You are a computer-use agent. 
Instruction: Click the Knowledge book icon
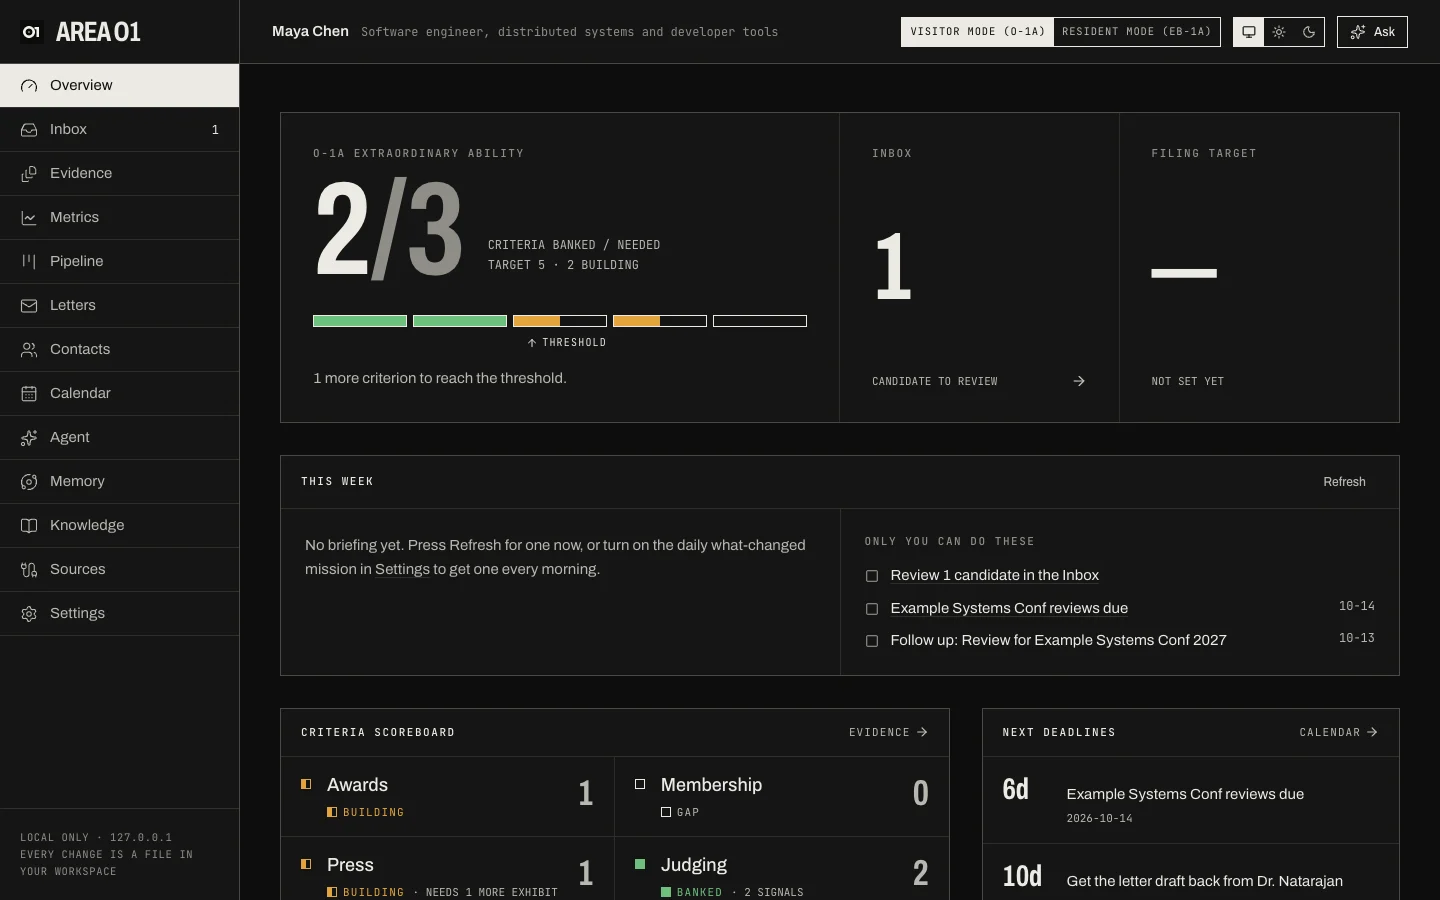coord(29,526)
